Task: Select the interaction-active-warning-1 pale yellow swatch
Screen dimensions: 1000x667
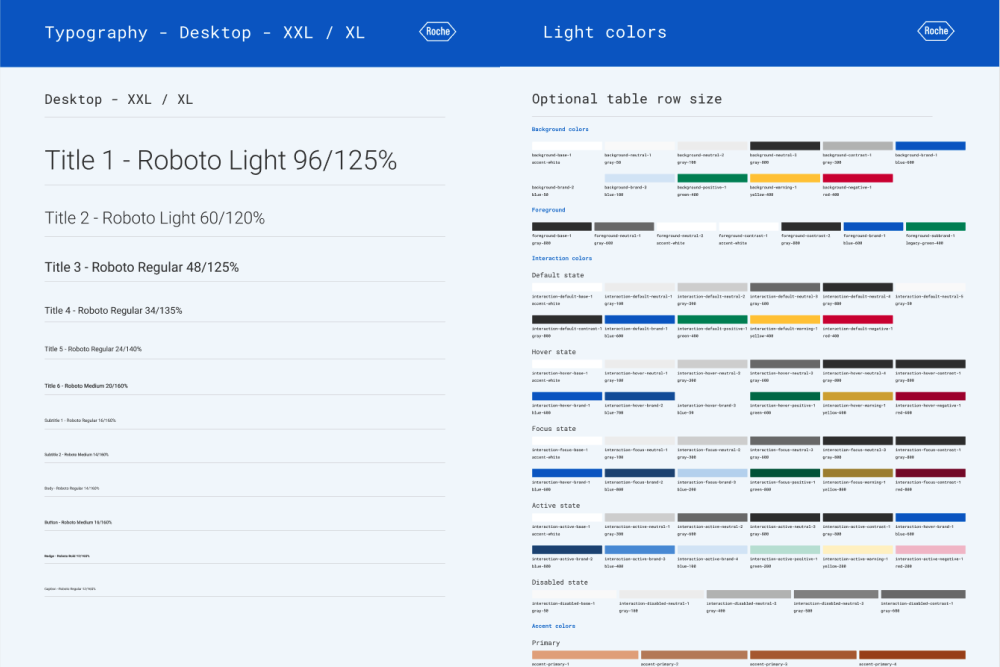Action: [857, 549]
